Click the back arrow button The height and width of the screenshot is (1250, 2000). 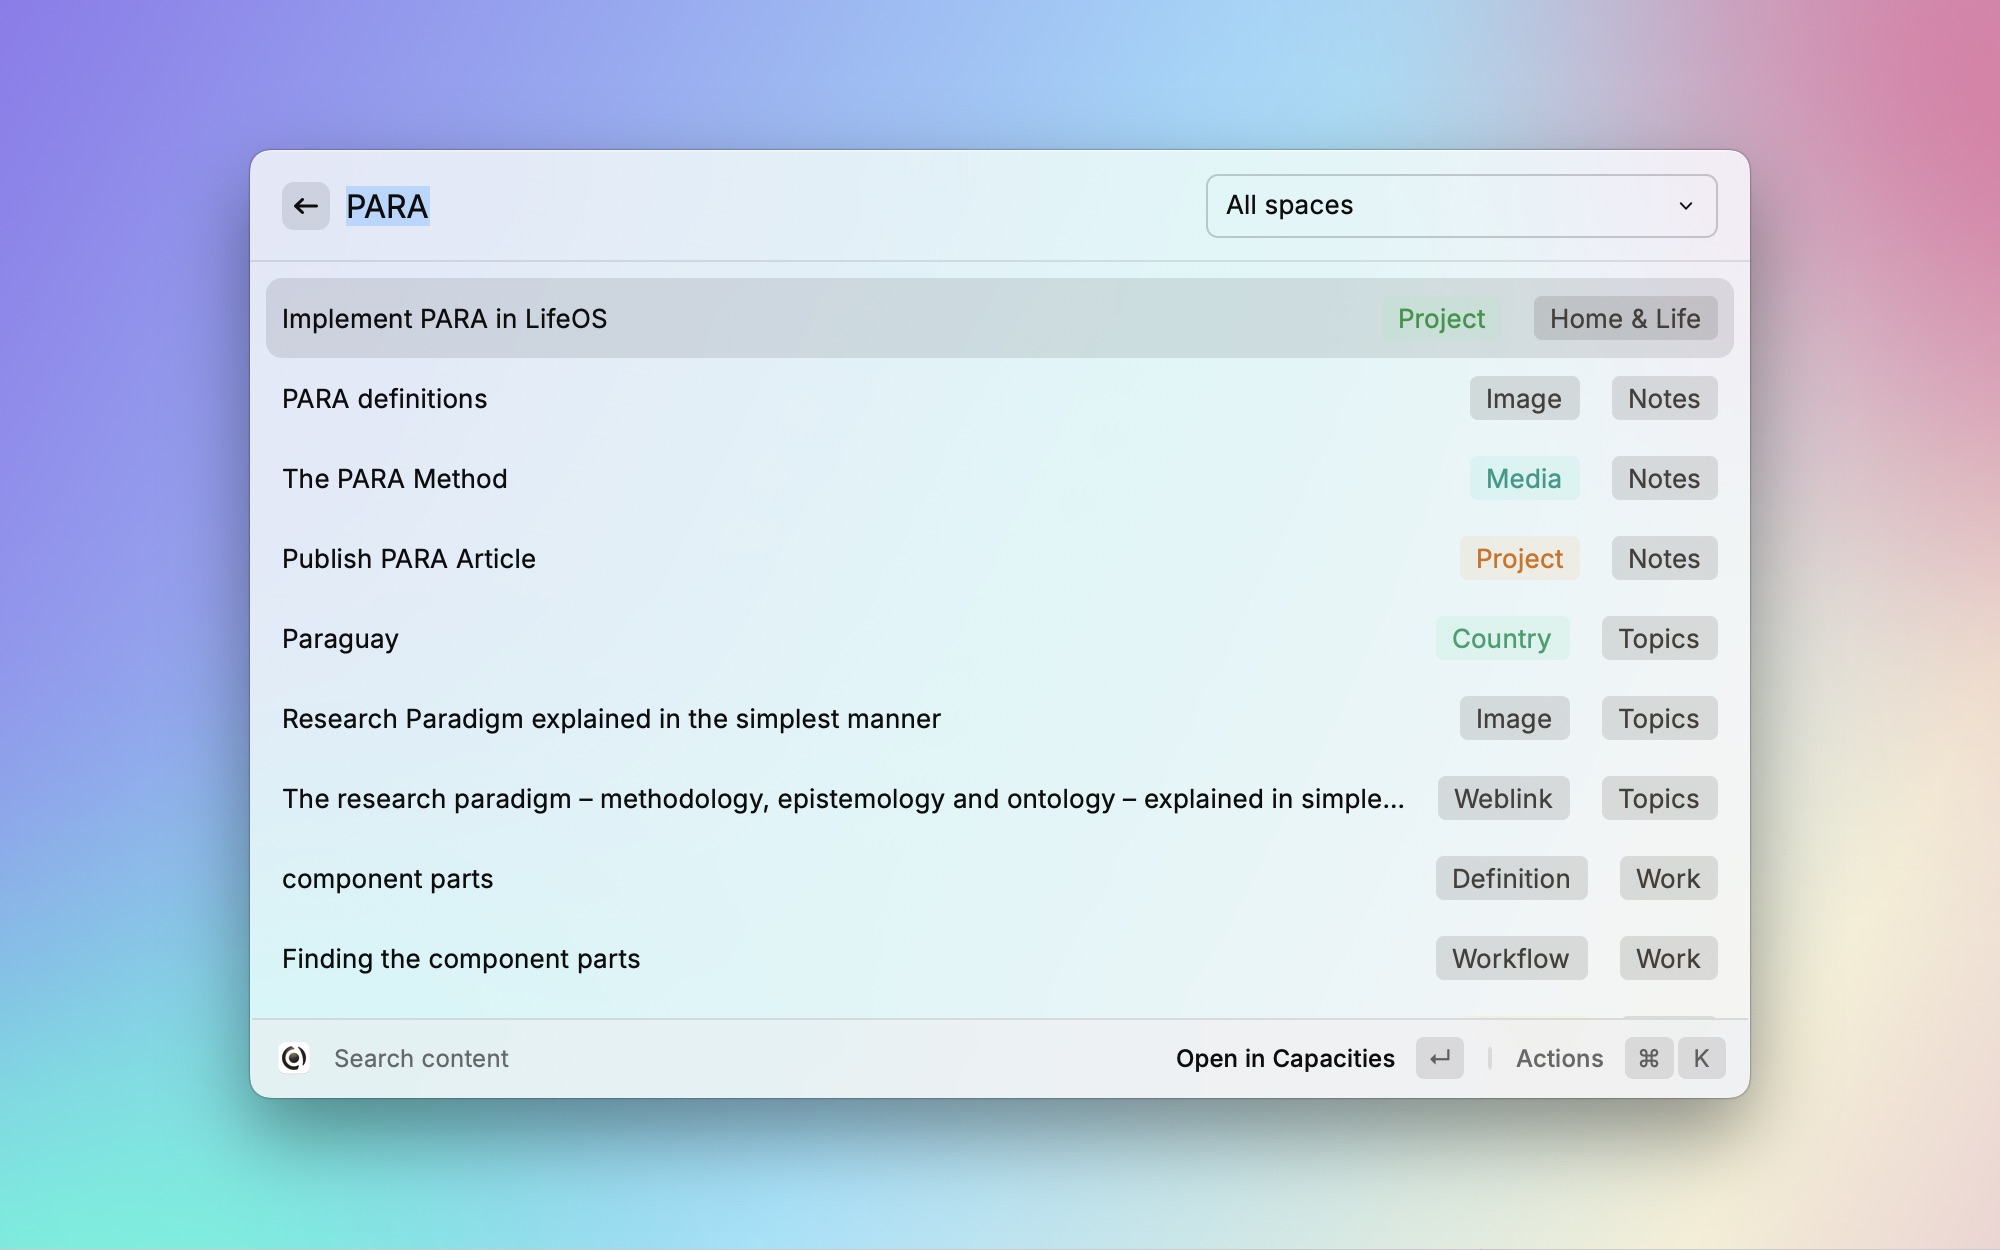pos(305,206)
